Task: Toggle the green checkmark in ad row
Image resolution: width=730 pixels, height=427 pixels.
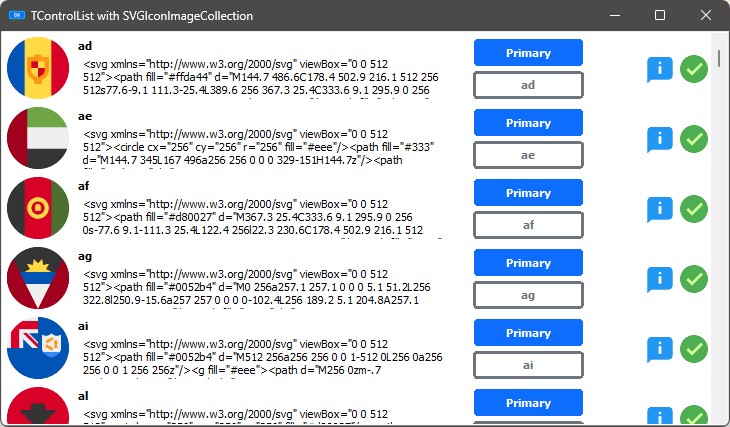Action: (x=694, y=69)
